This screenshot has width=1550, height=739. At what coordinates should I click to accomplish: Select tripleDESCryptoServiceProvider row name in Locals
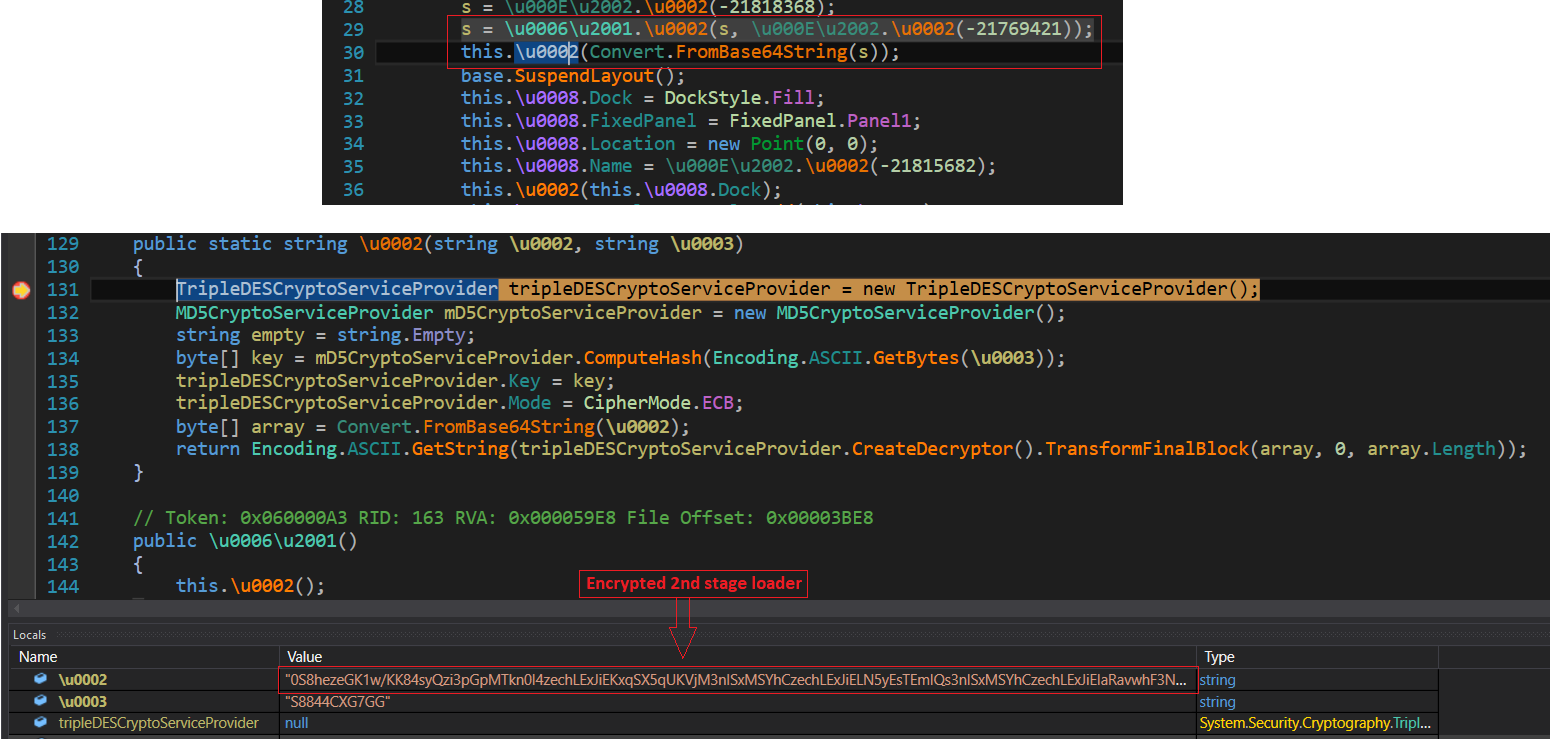point(158,723)
